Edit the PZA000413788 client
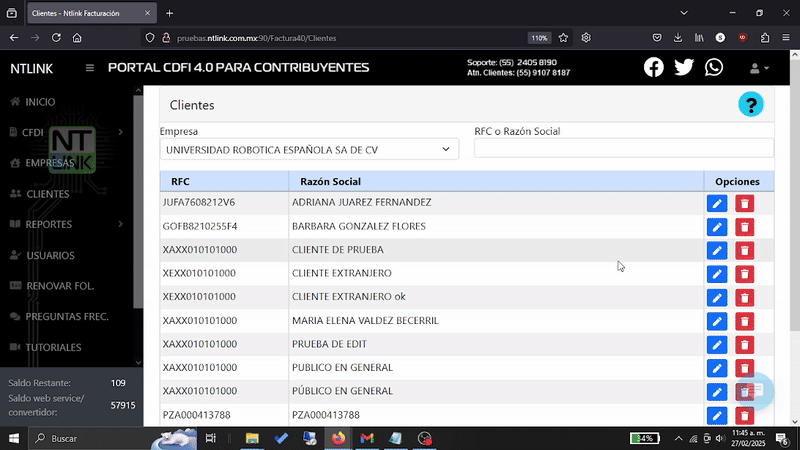 click(717, 416)
